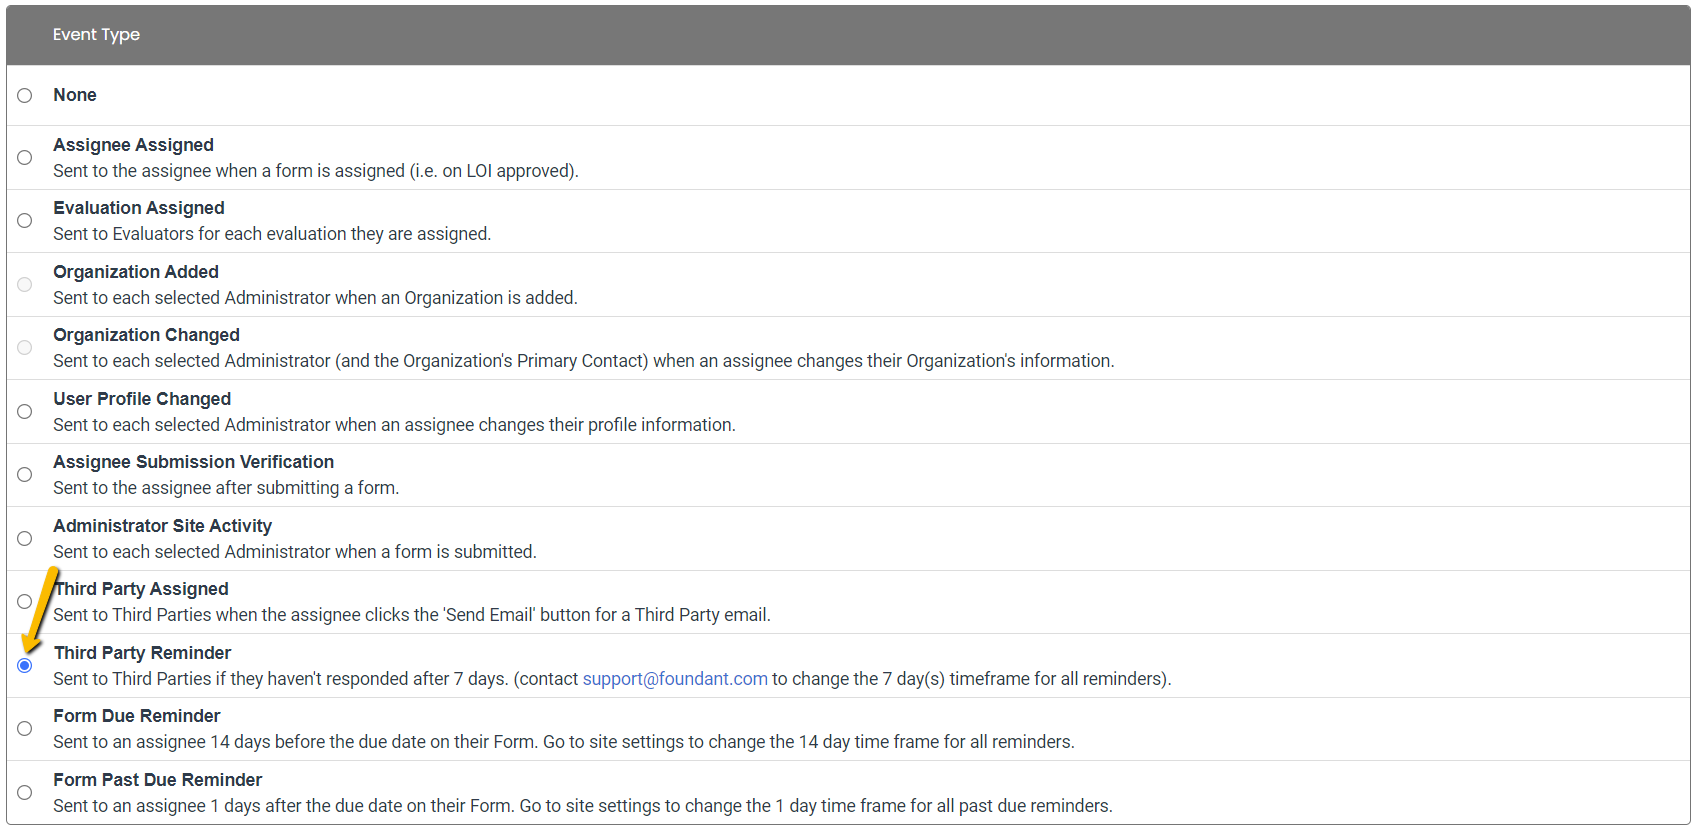This screenshot has height=834, width=1705.
Task: Click the Form Past Due Reminder heading
Action: (158, 780)
